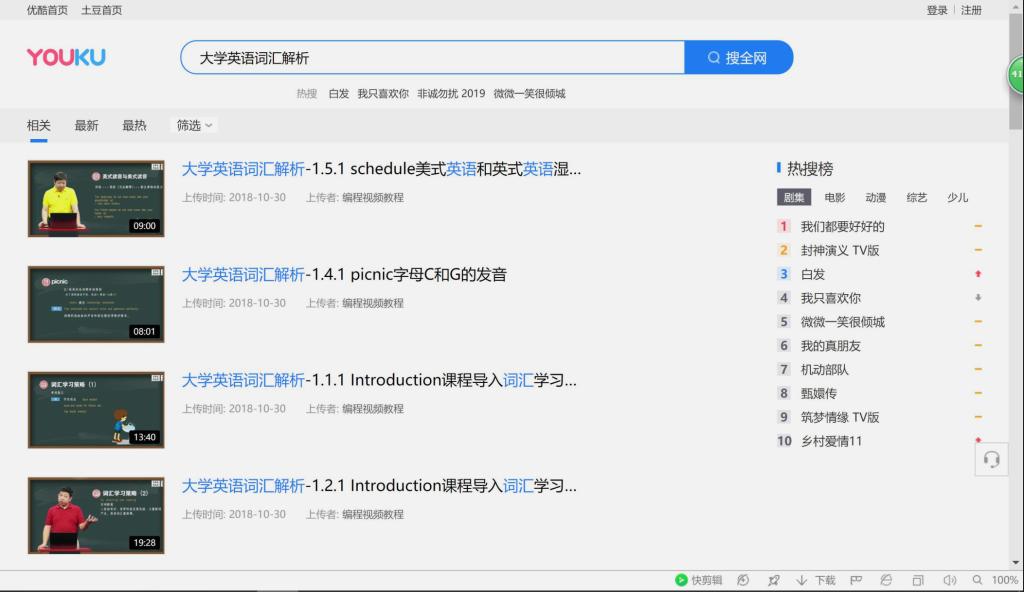The width and height of the screenshot is (1024, 592).
Task: Click 甄嬛传 in the hot search list
Action: [818, 394]
